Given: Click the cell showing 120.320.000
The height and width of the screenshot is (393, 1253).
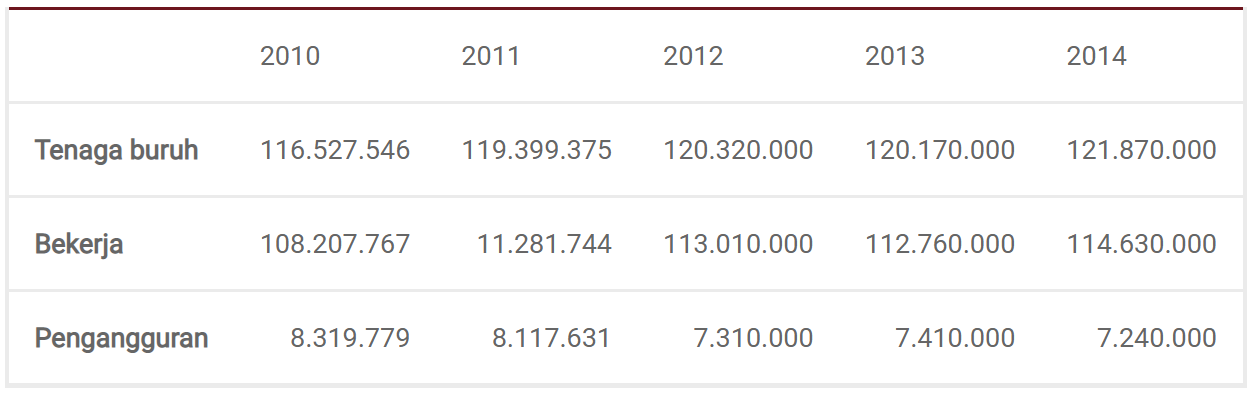Looking at the screenshot, I should coord(738,150).
